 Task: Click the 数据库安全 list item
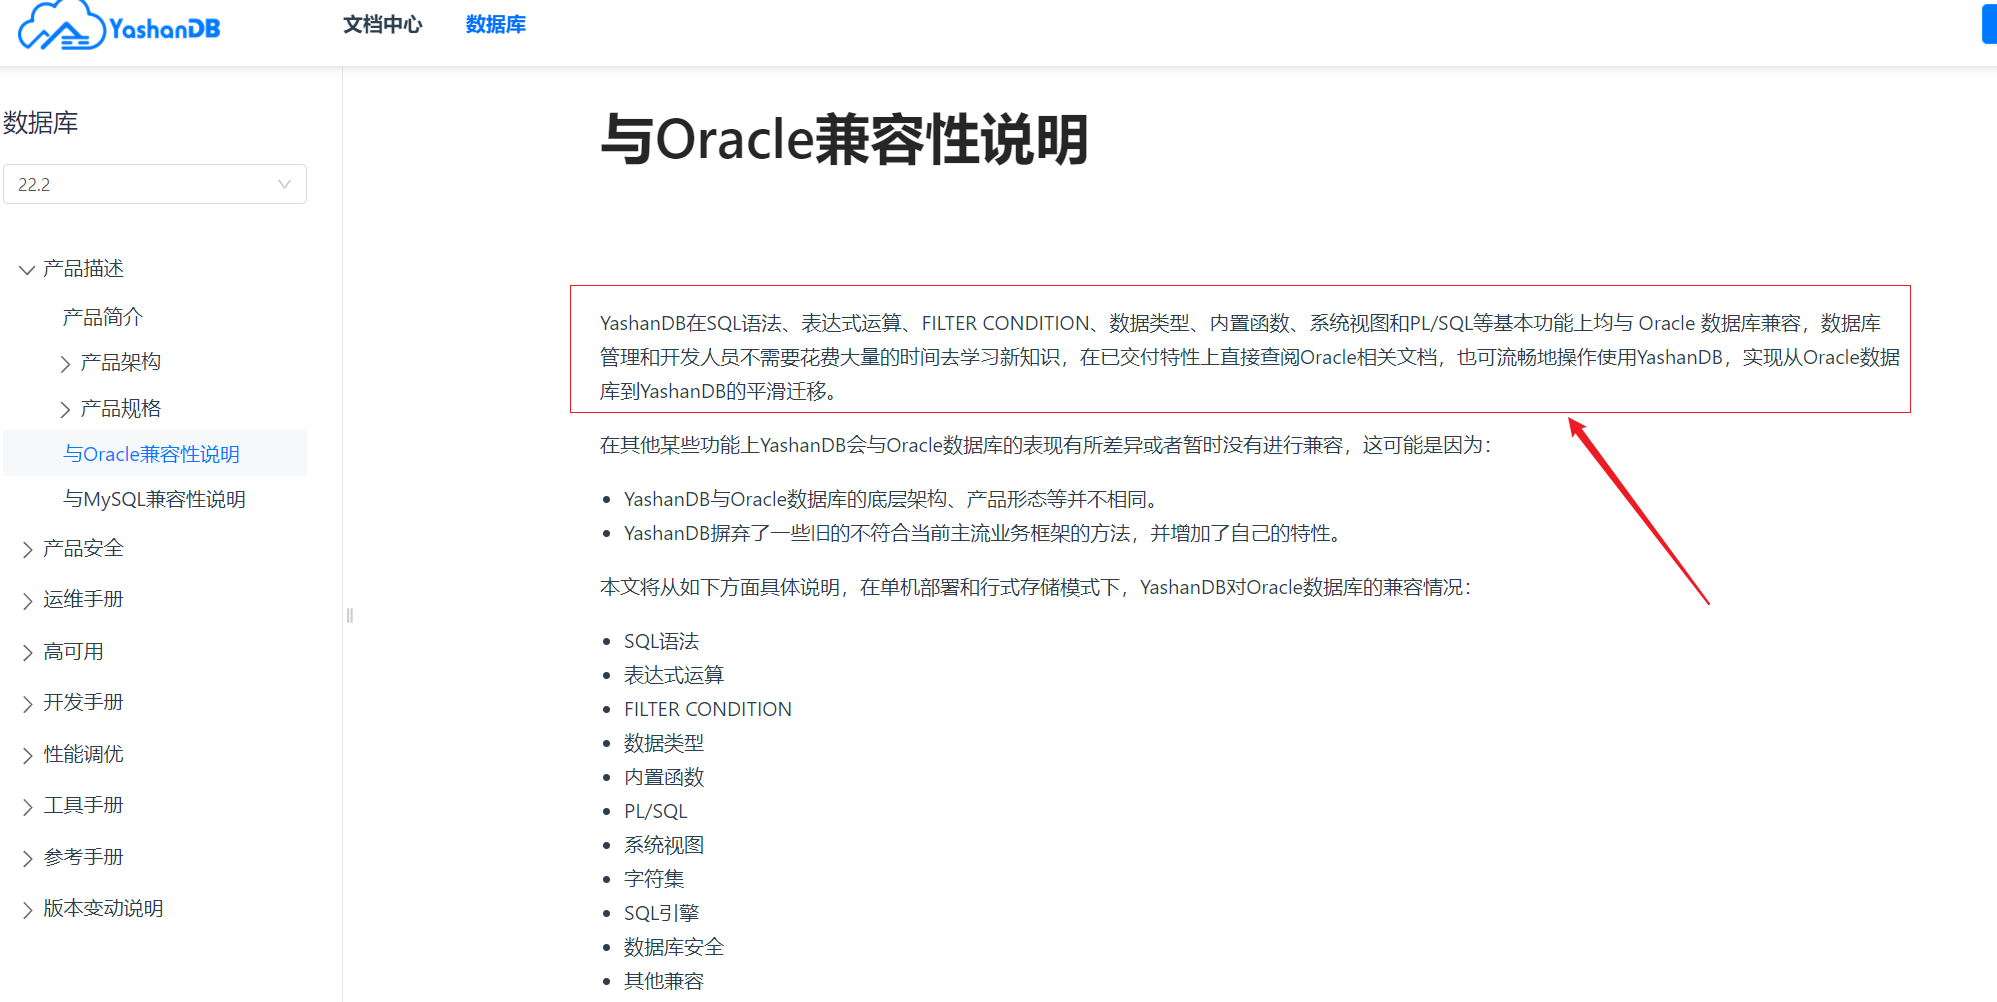point(674,947)
